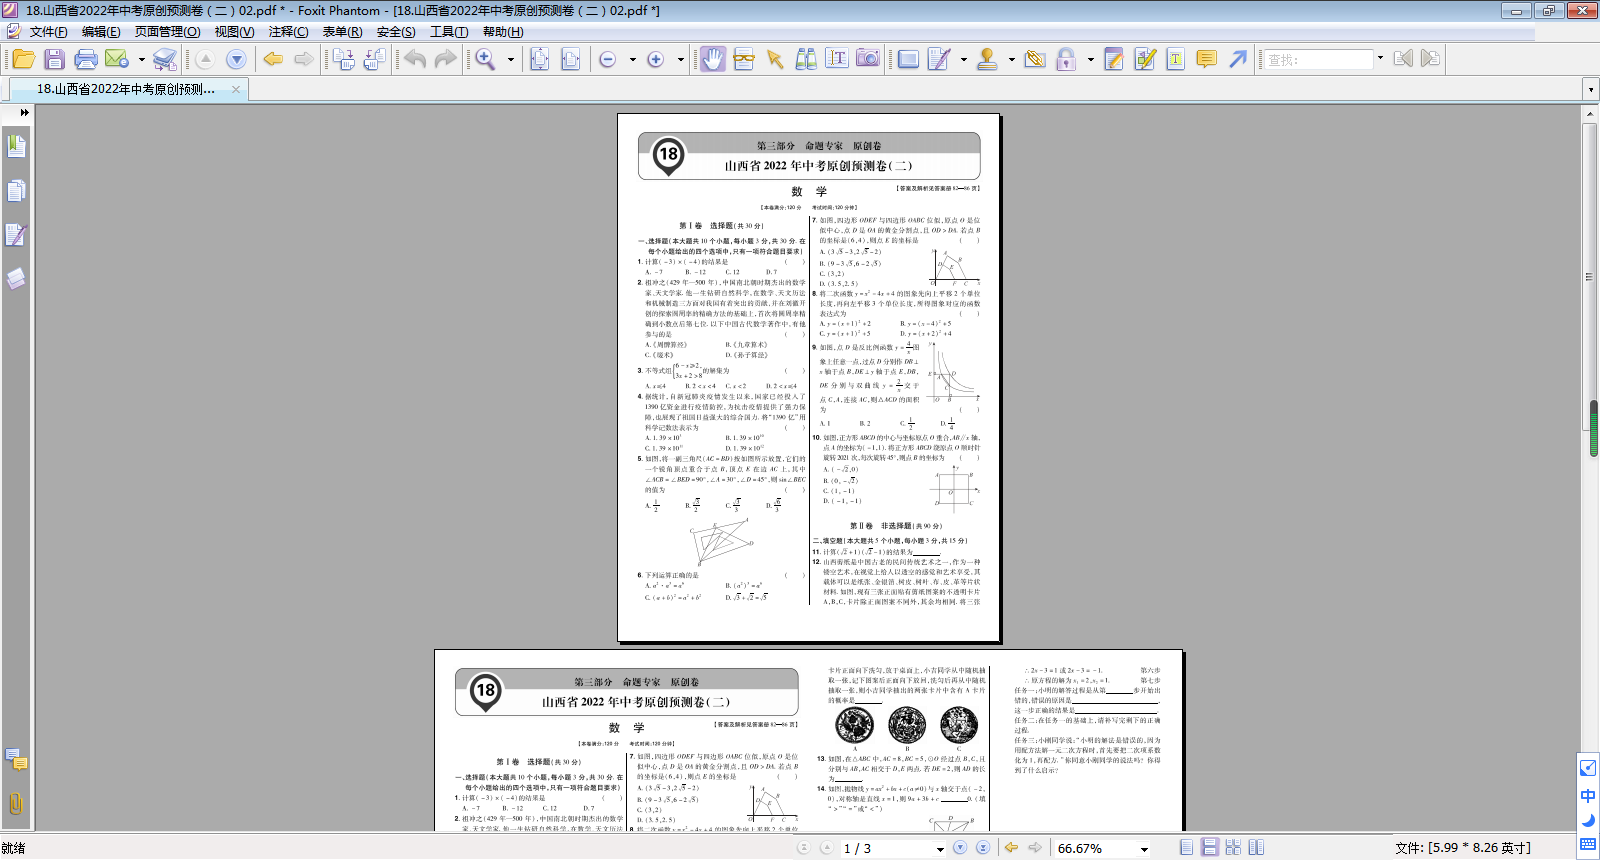The width and height of the screenshot is (1600, 860).
Task: Close the 18.山西省2022年 document tab
Action: click(x=236, y=89)
